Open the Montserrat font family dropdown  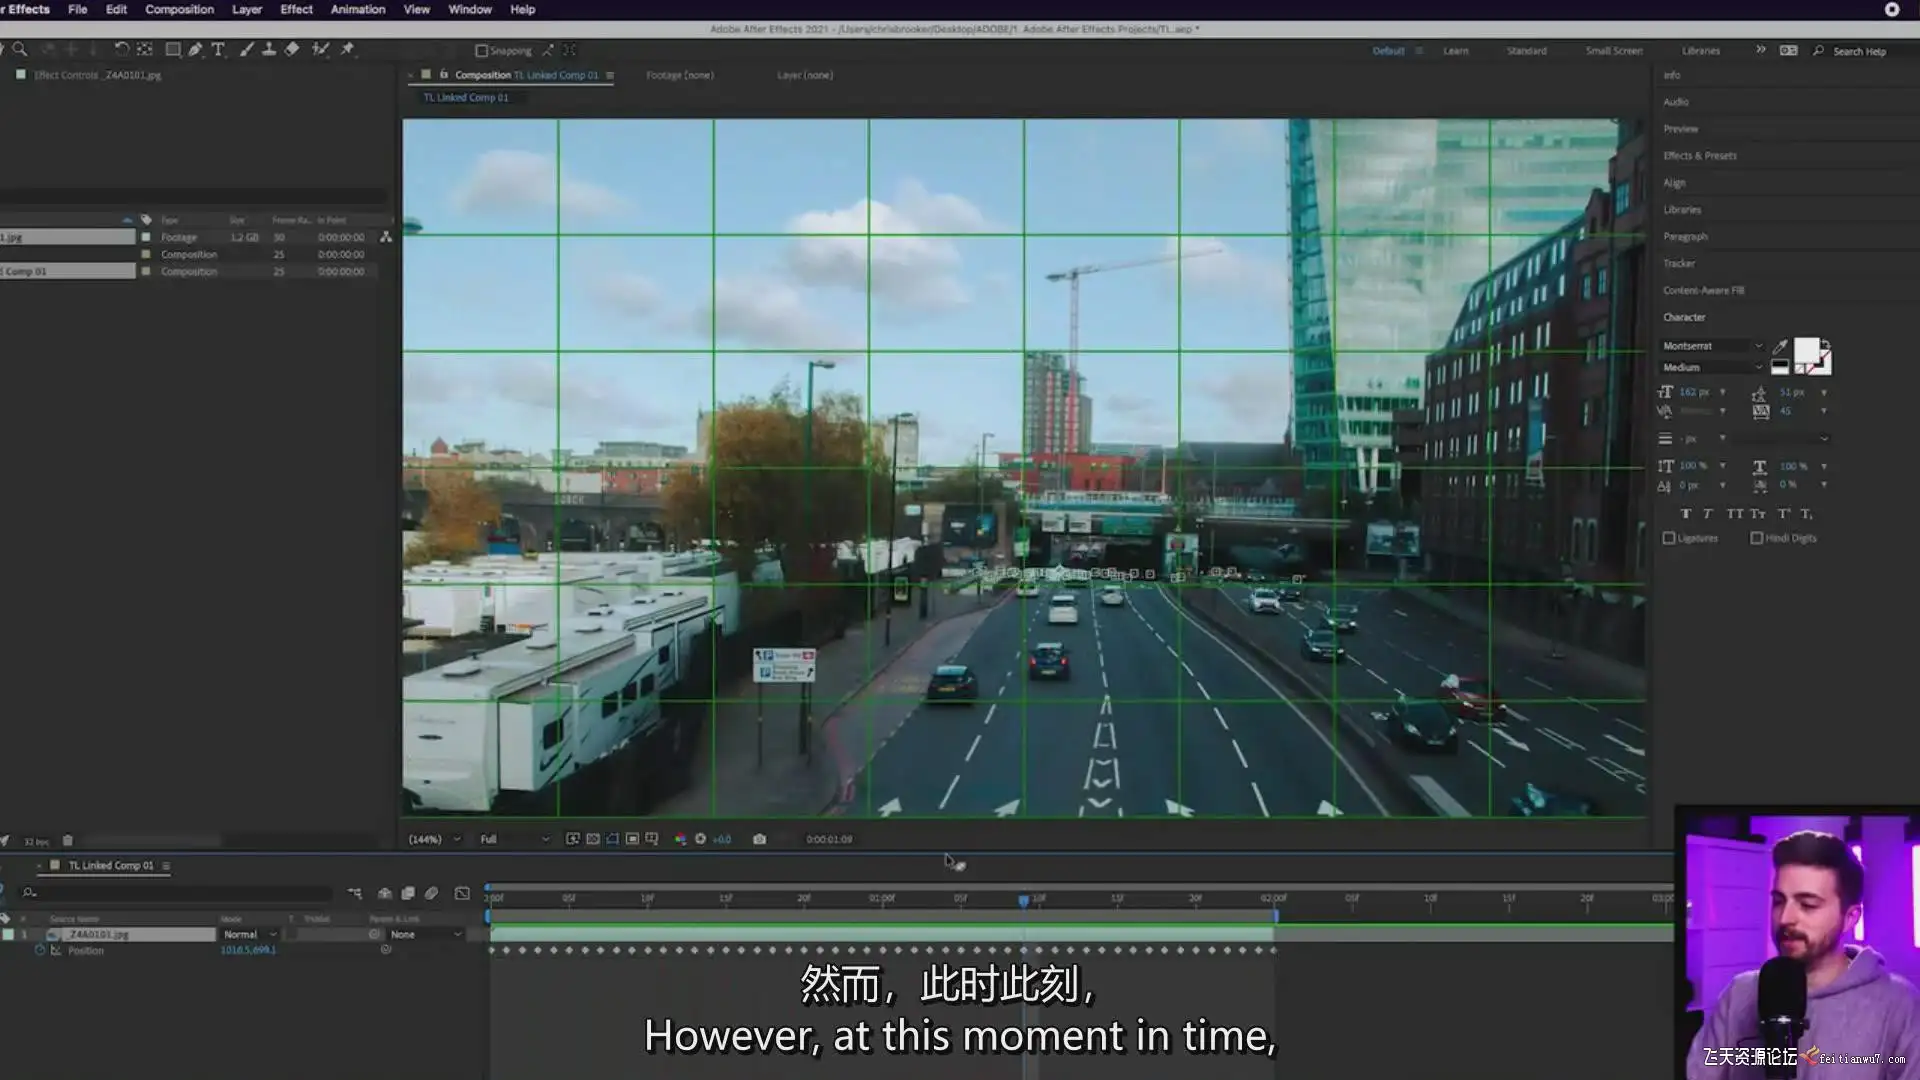[x=1712, y=346]
